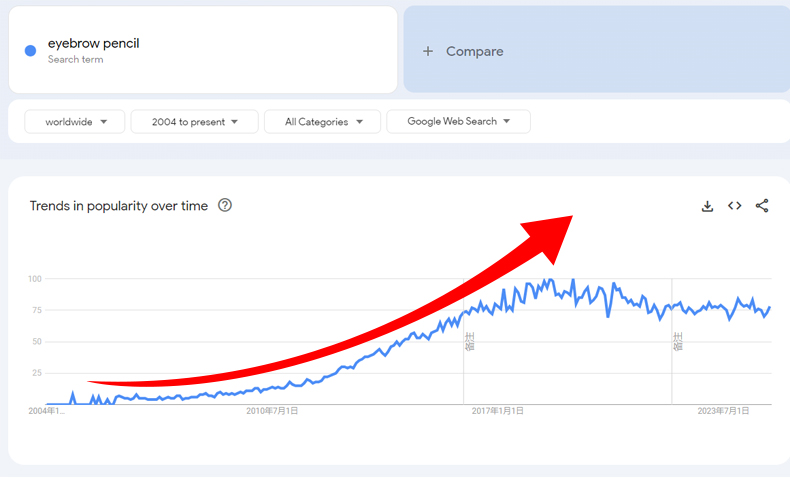Click the note marker near 2017
This screenshot has width=790, height=480.
click(469, 342)
